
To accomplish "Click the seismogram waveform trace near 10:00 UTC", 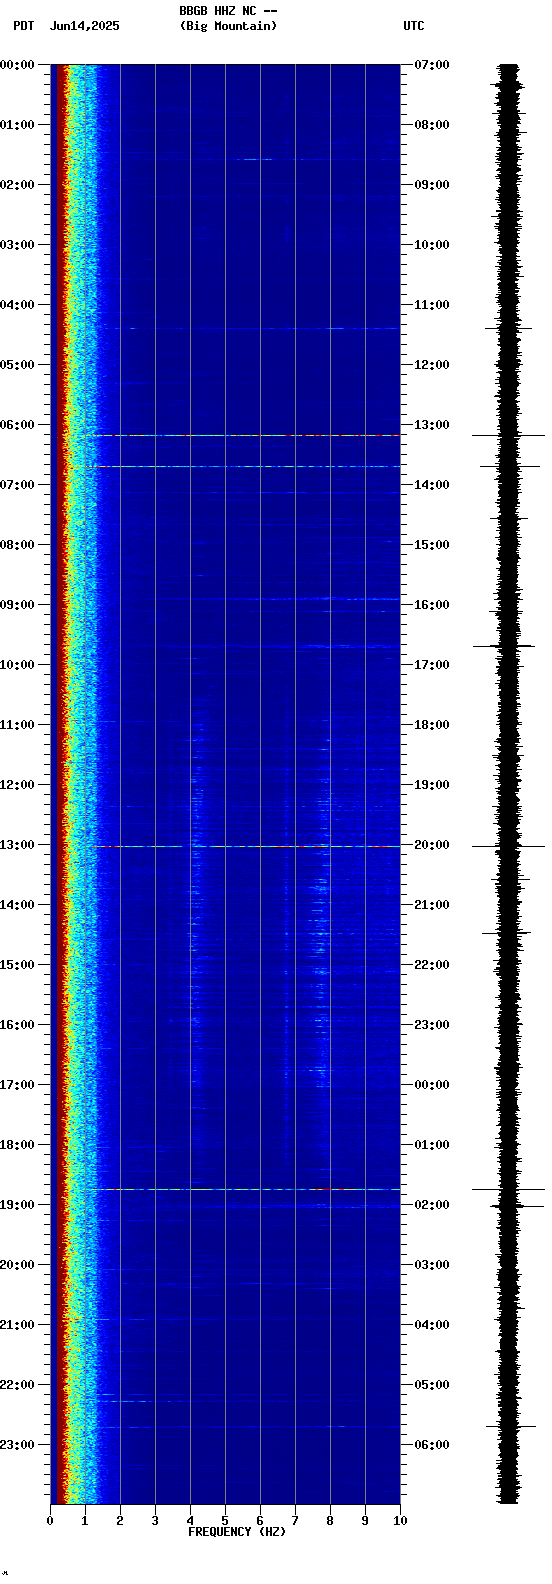I will 509,245.
